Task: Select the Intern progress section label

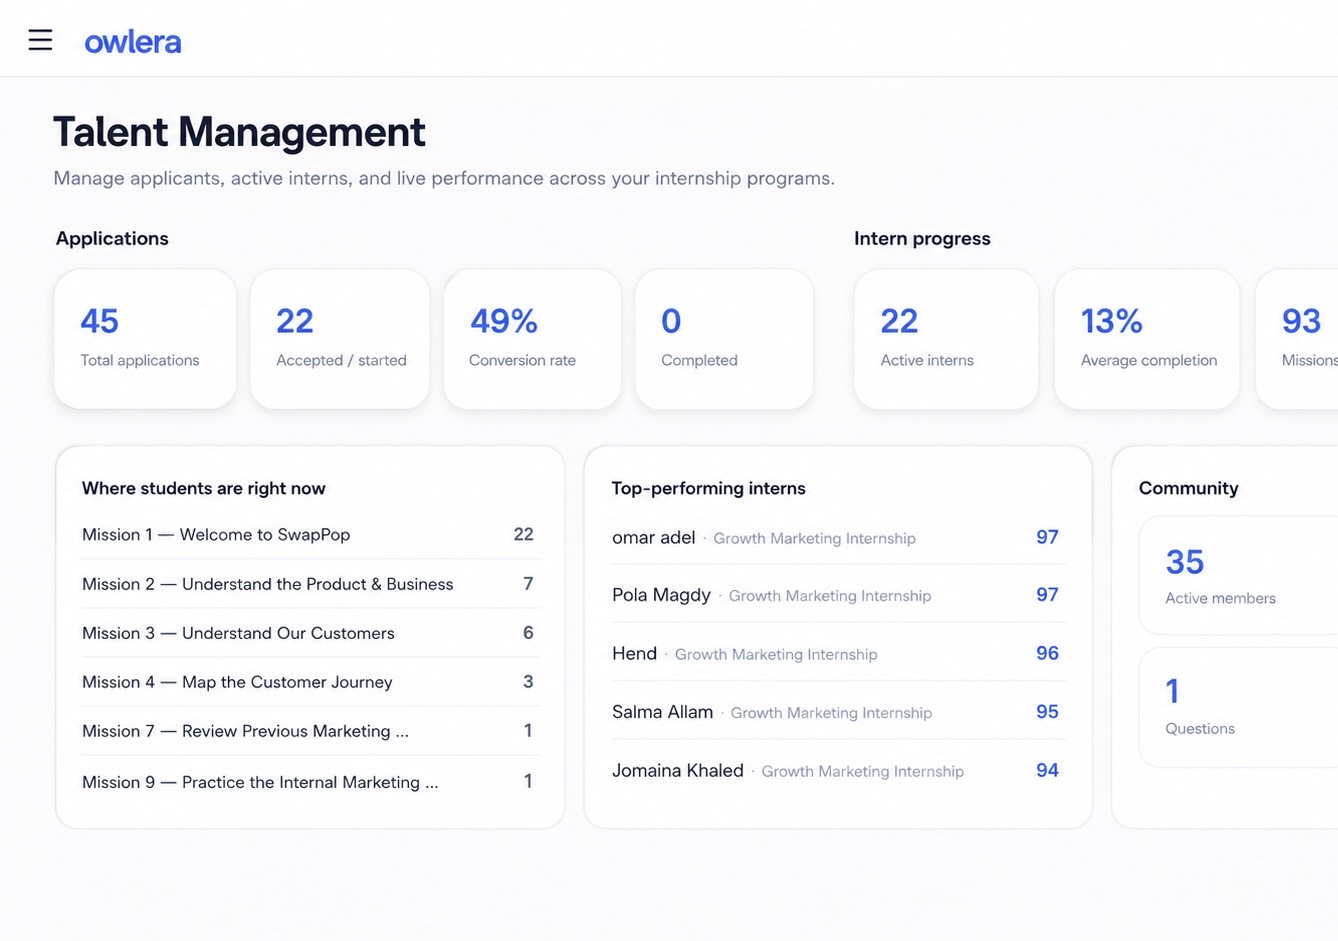Action: click(x=922, y=238)
